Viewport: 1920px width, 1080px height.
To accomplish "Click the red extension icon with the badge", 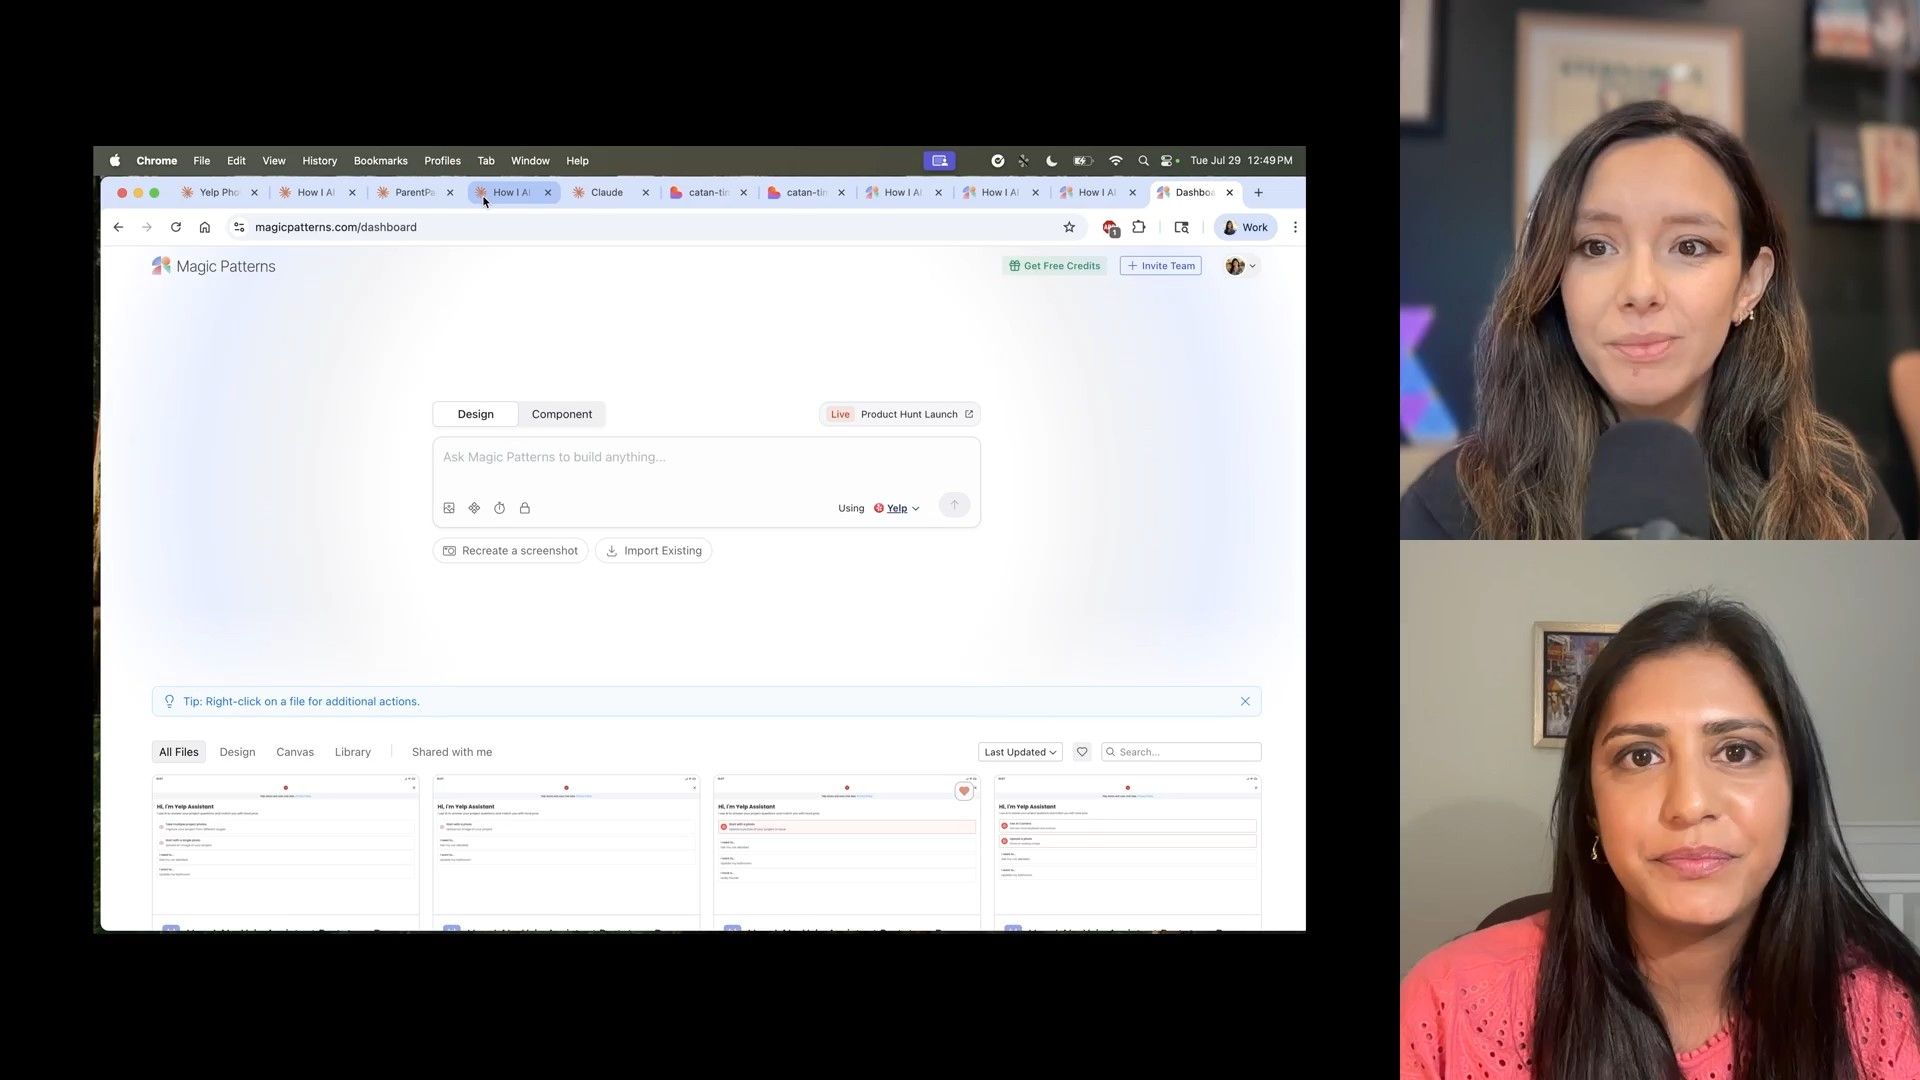I will click(x=1110, y=228).
